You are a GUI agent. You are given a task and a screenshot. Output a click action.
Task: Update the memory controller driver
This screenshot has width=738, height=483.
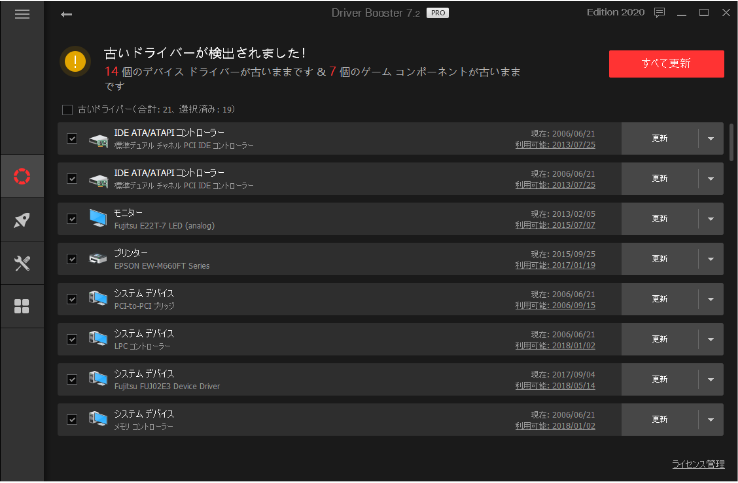659,419
